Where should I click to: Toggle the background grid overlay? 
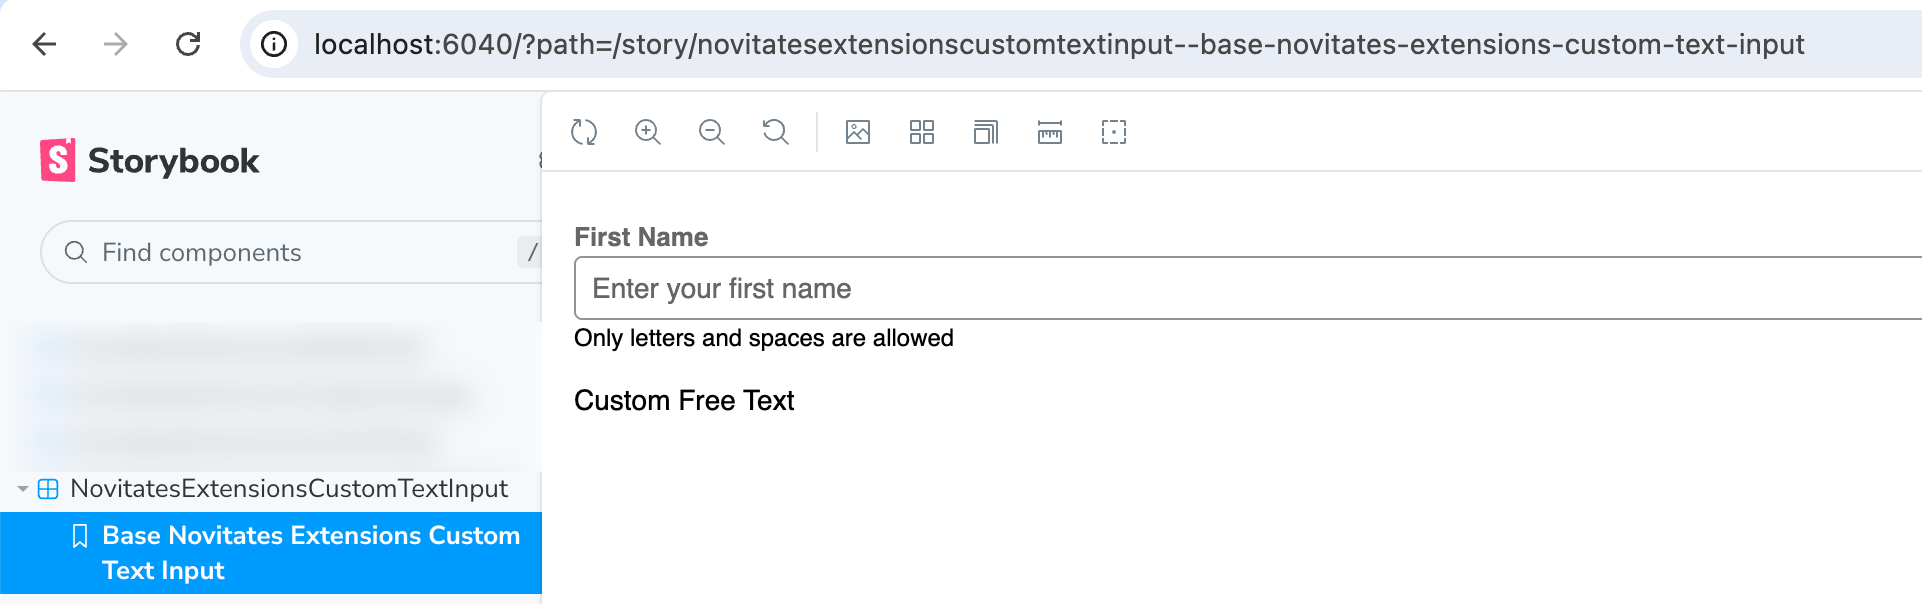pos(922,132)
